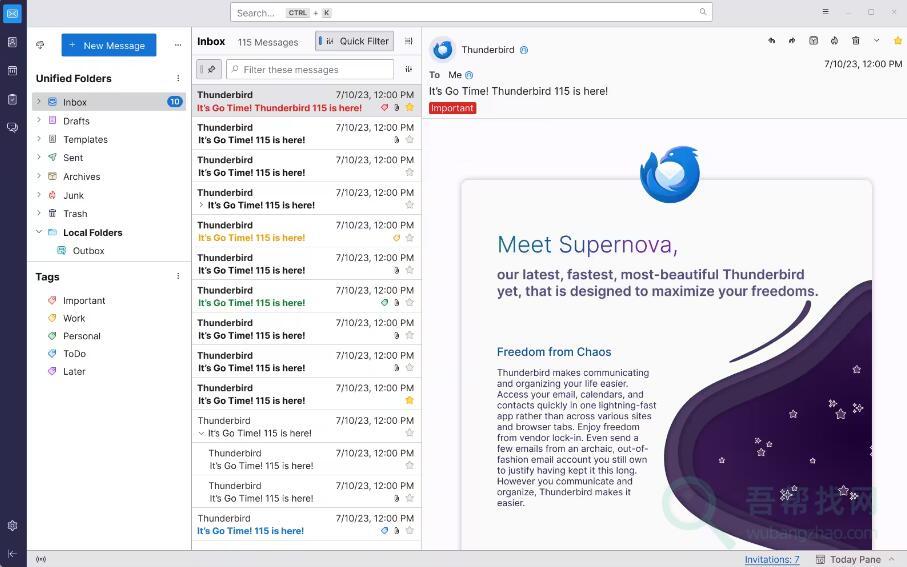Delete the message with the trash icon
Screen dimensions: 907x567
tap(855, 41)
